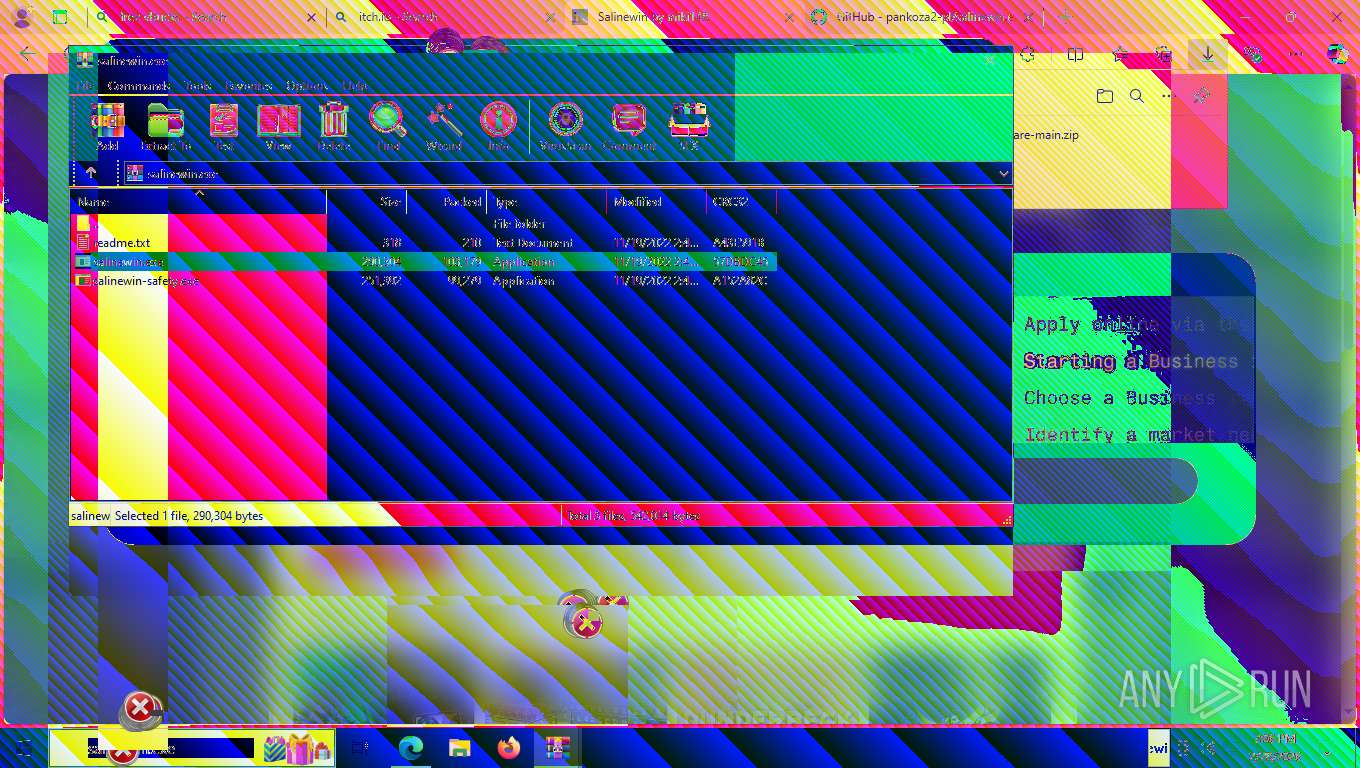The height and width of the screenshot is (768, 1360).
Task: Click the Add toolbar icon in WinRAR
Action: pyautogui.click(x=107, y=127)
